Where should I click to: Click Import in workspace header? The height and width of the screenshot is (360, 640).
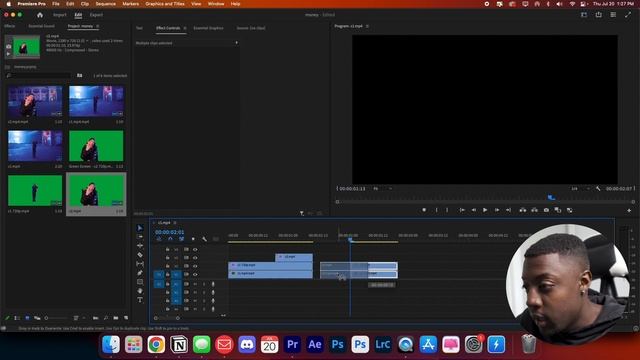click(60, 15)
